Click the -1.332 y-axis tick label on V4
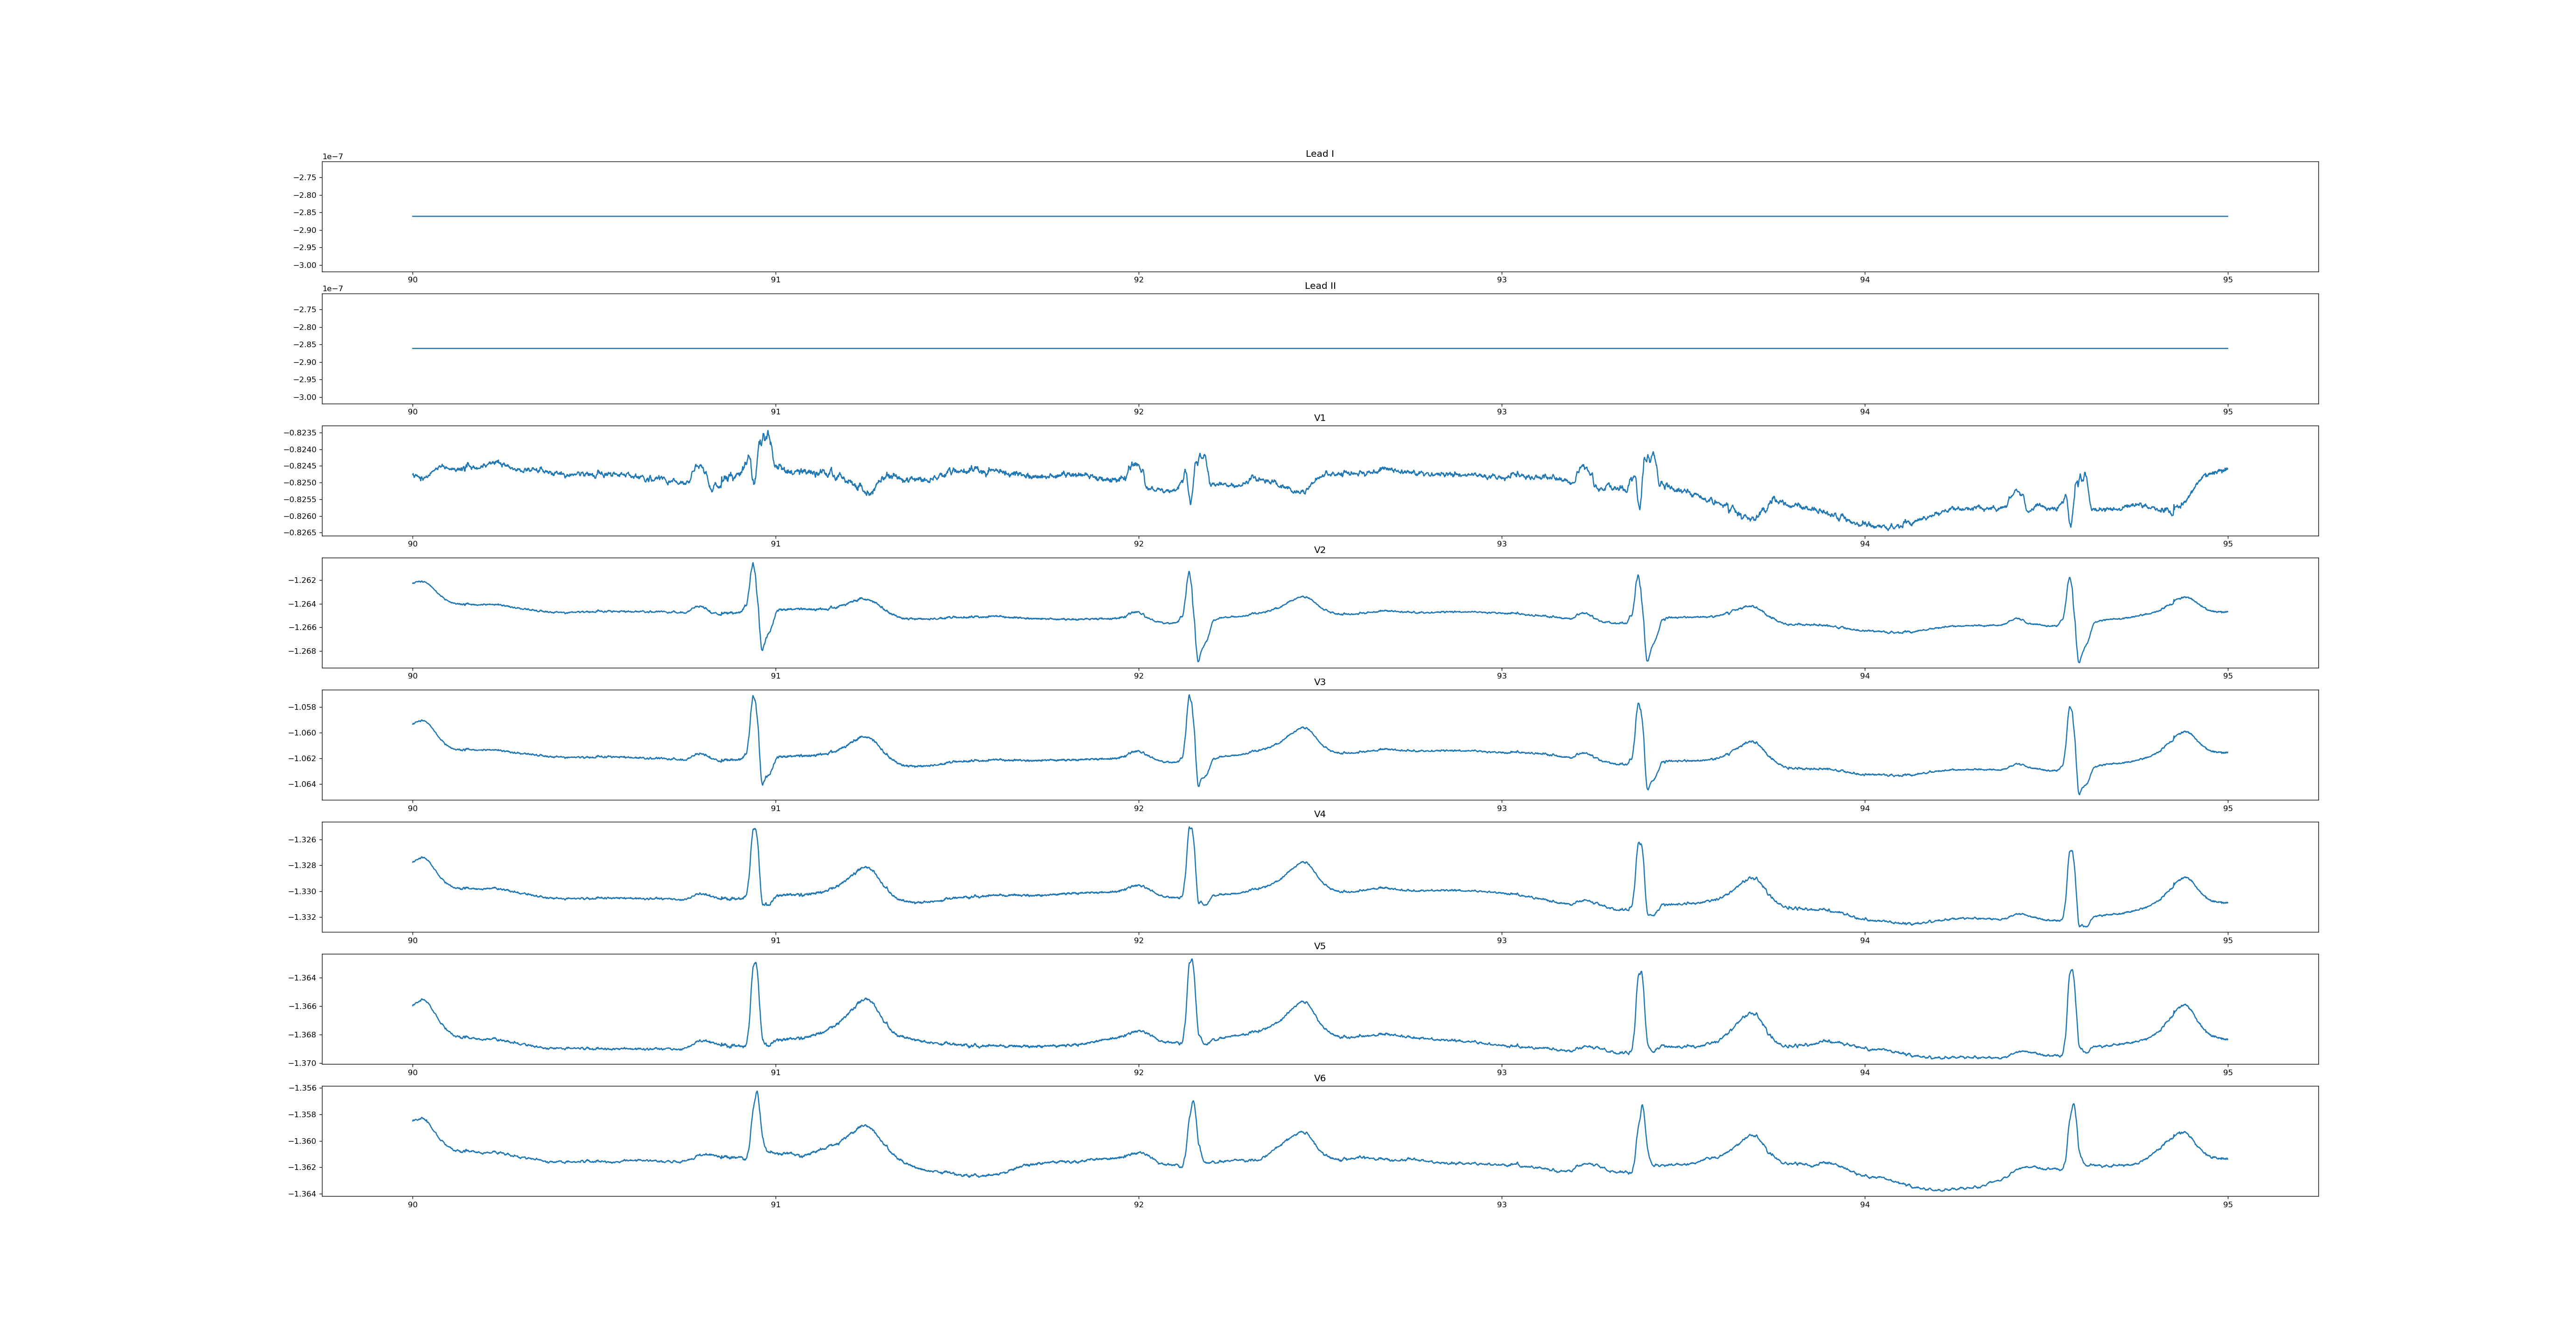 coord(303,917)
